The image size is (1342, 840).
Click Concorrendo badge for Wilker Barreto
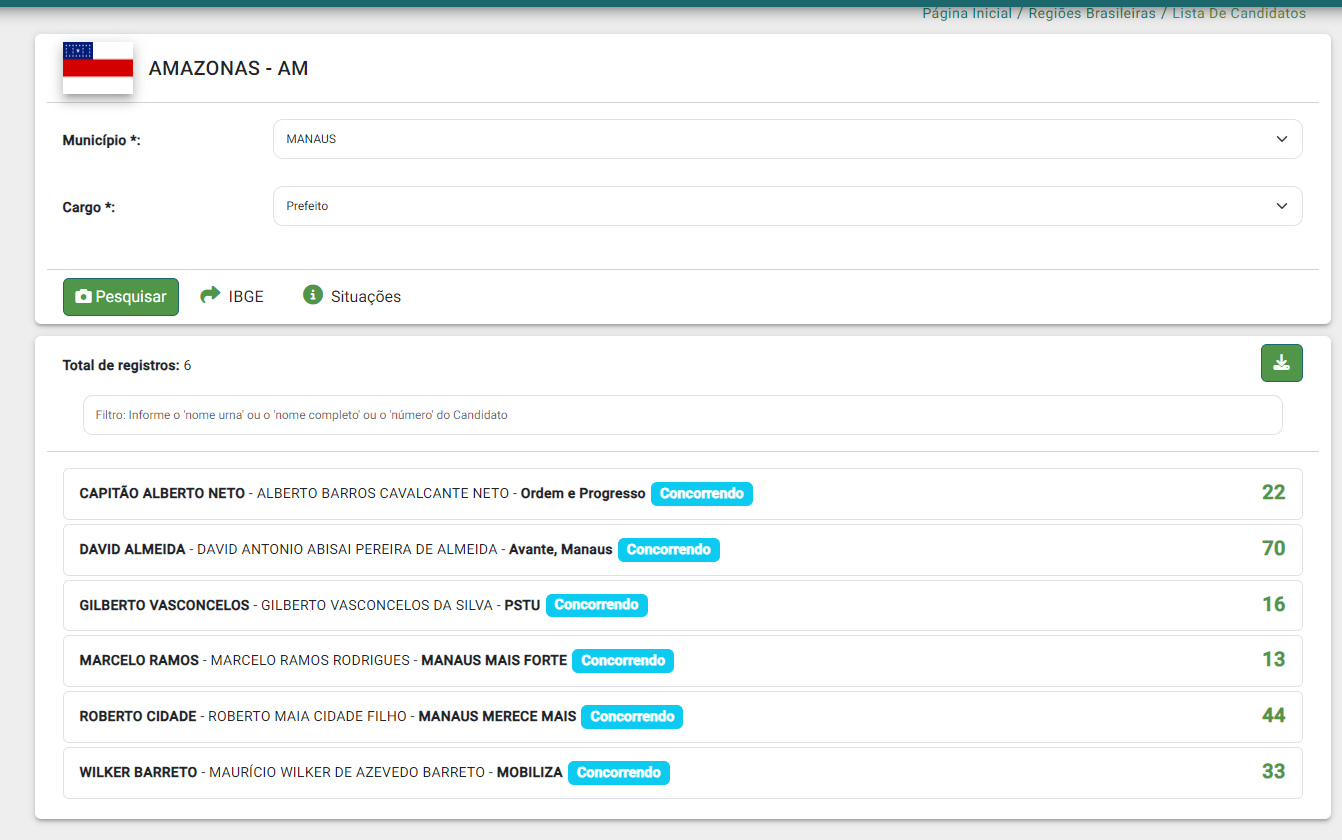click(x=619, y=773)
